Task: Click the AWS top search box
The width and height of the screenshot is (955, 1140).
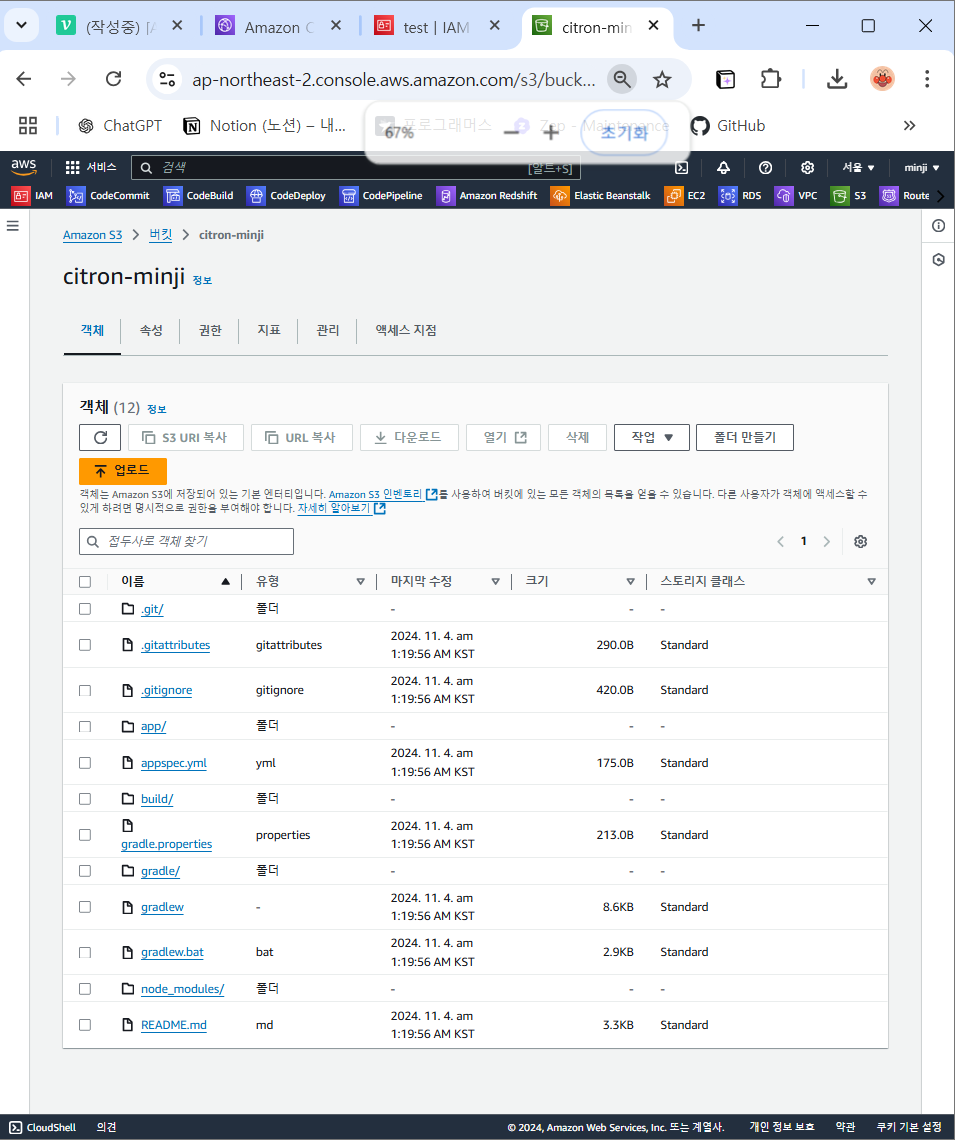Action: [x=355, y=168]
